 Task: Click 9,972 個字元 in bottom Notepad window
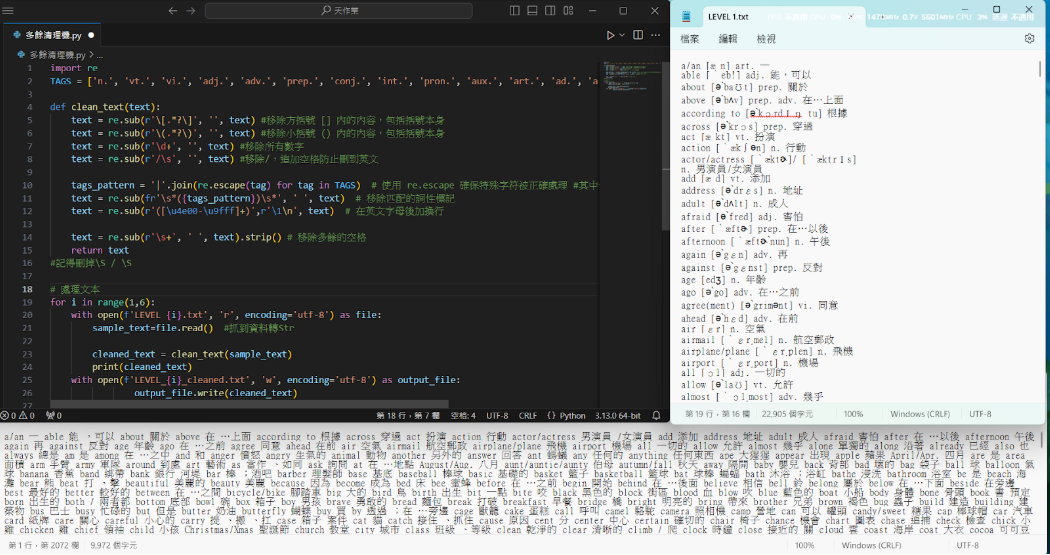(x=114, y=546)
